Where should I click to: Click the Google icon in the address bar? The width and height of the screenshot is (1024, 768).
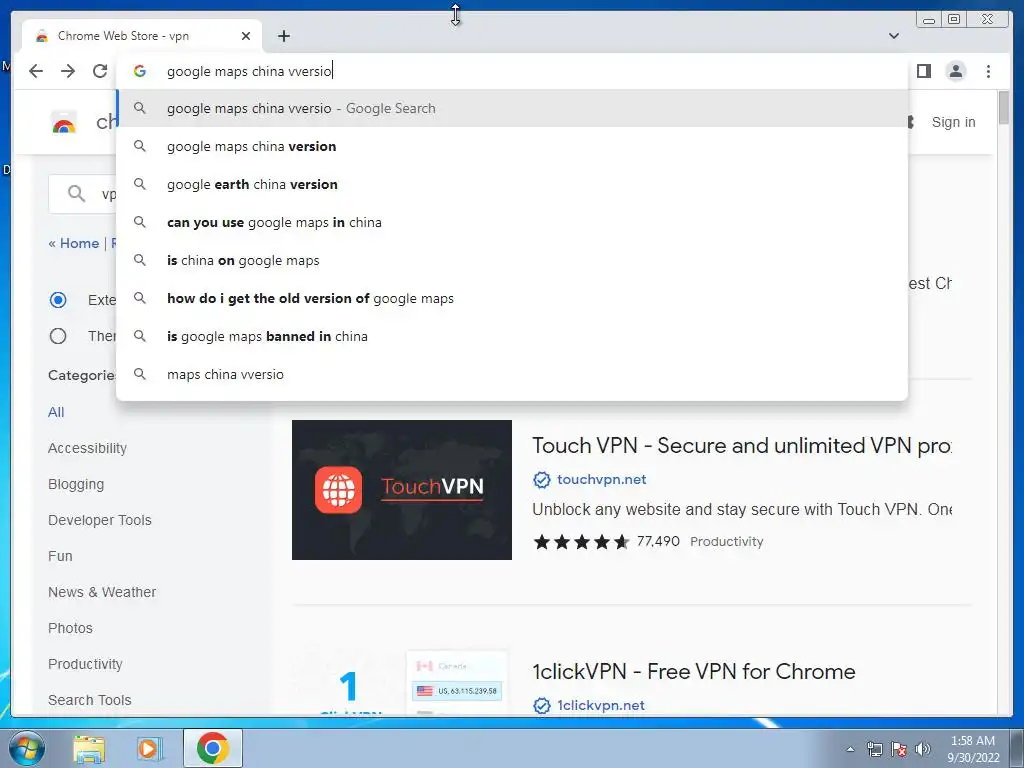(140, 71)
